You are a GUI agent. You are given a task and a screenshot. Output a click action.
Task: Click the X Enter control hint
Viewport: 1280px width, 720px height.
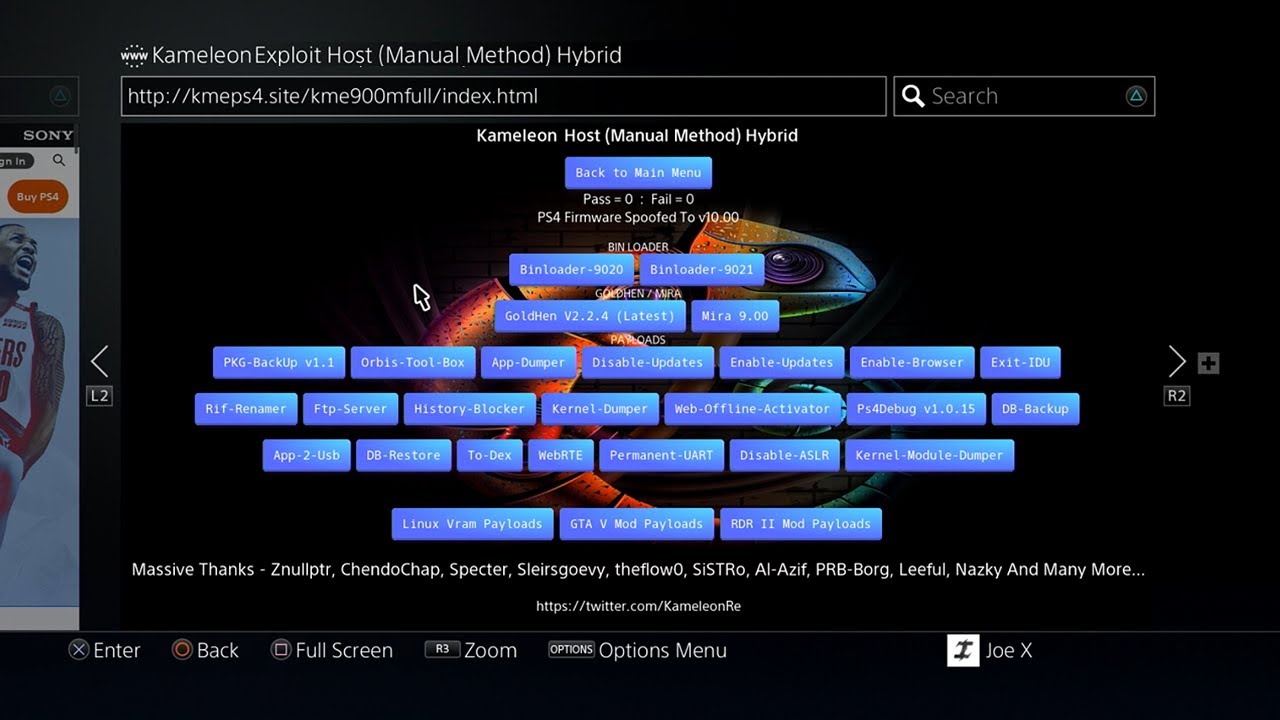pos(104,650)
